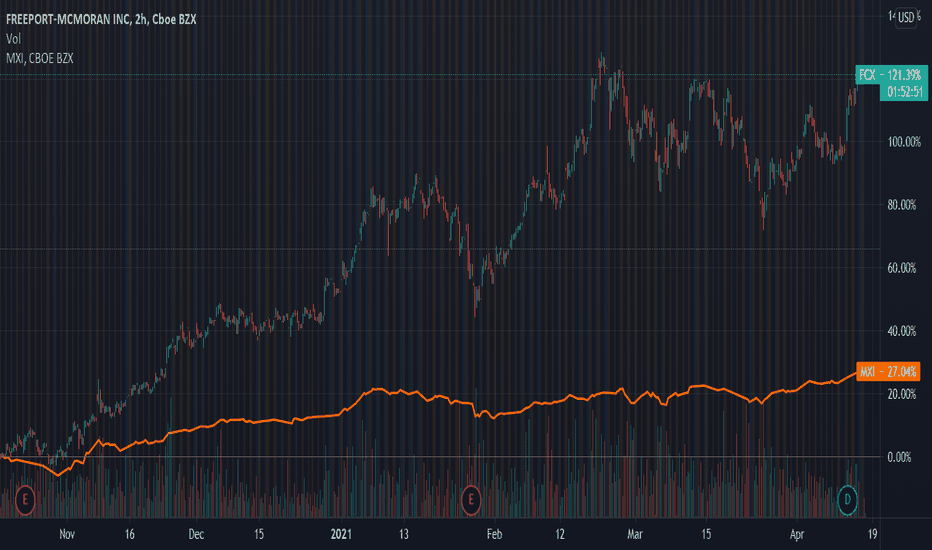Click the dividend D marker in April
The height and width of the screenshot is (550, 932).
click(848, 500)
